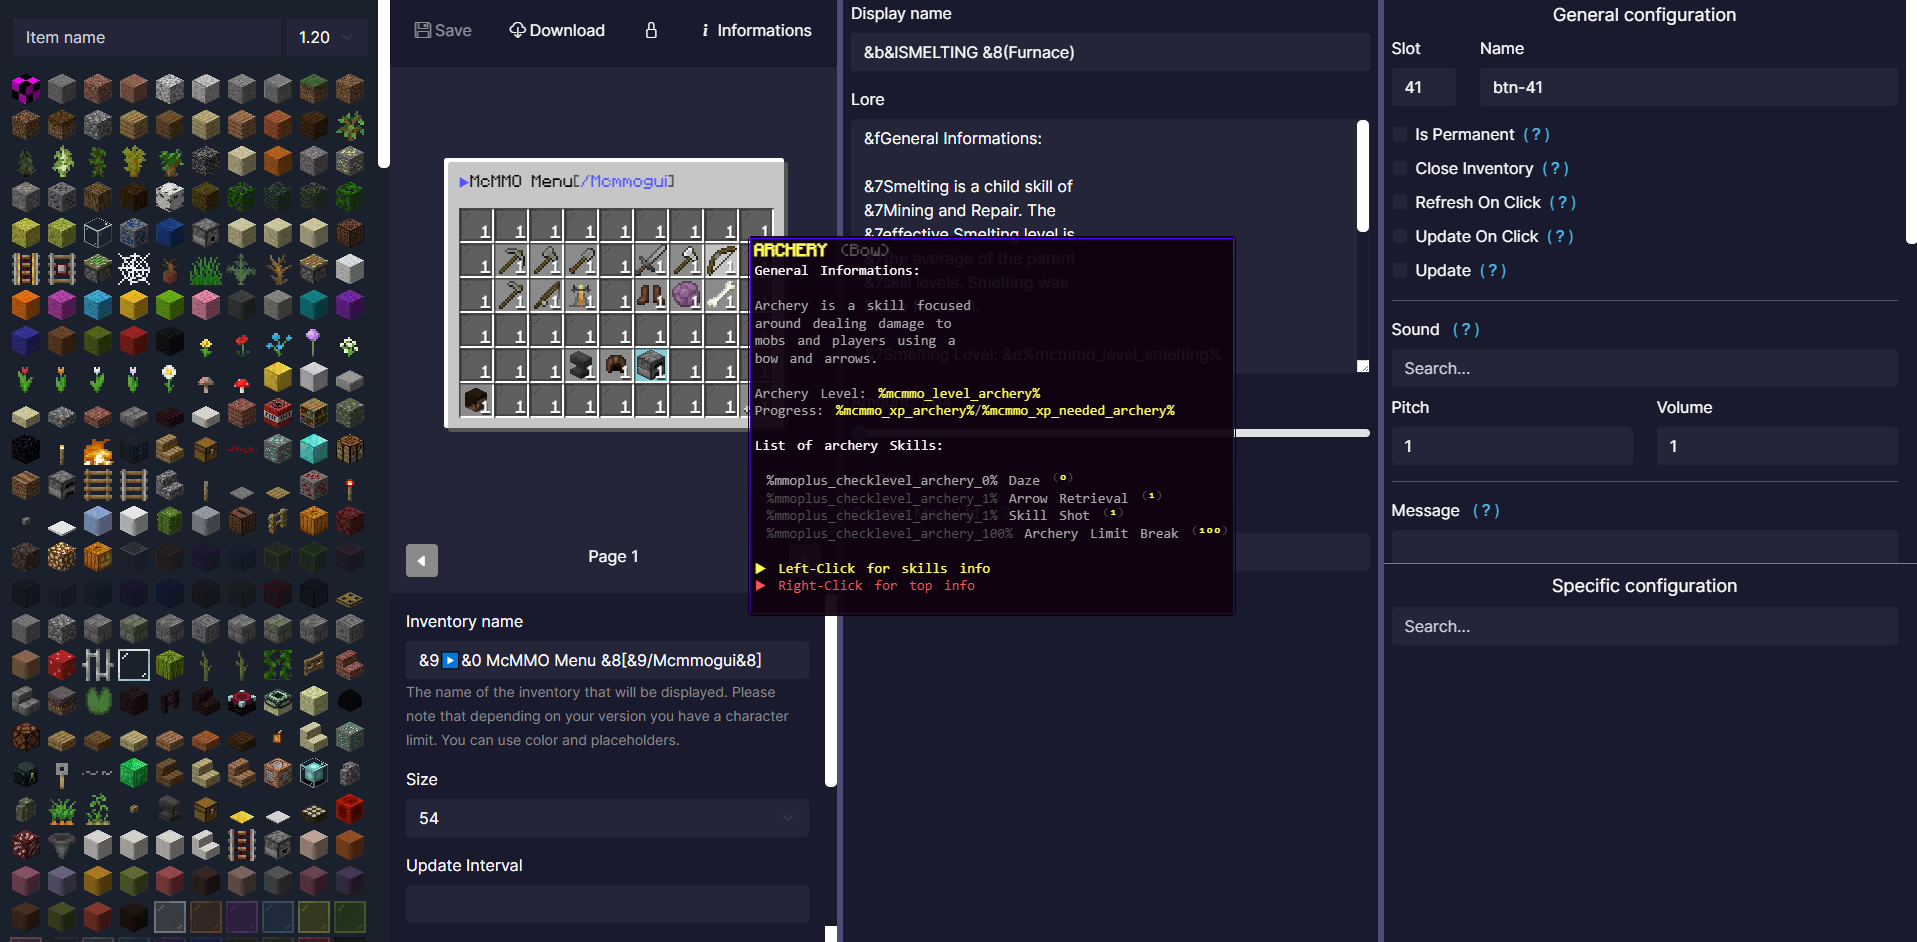Pick the magenta-black missing texture block

click(26, 89)
